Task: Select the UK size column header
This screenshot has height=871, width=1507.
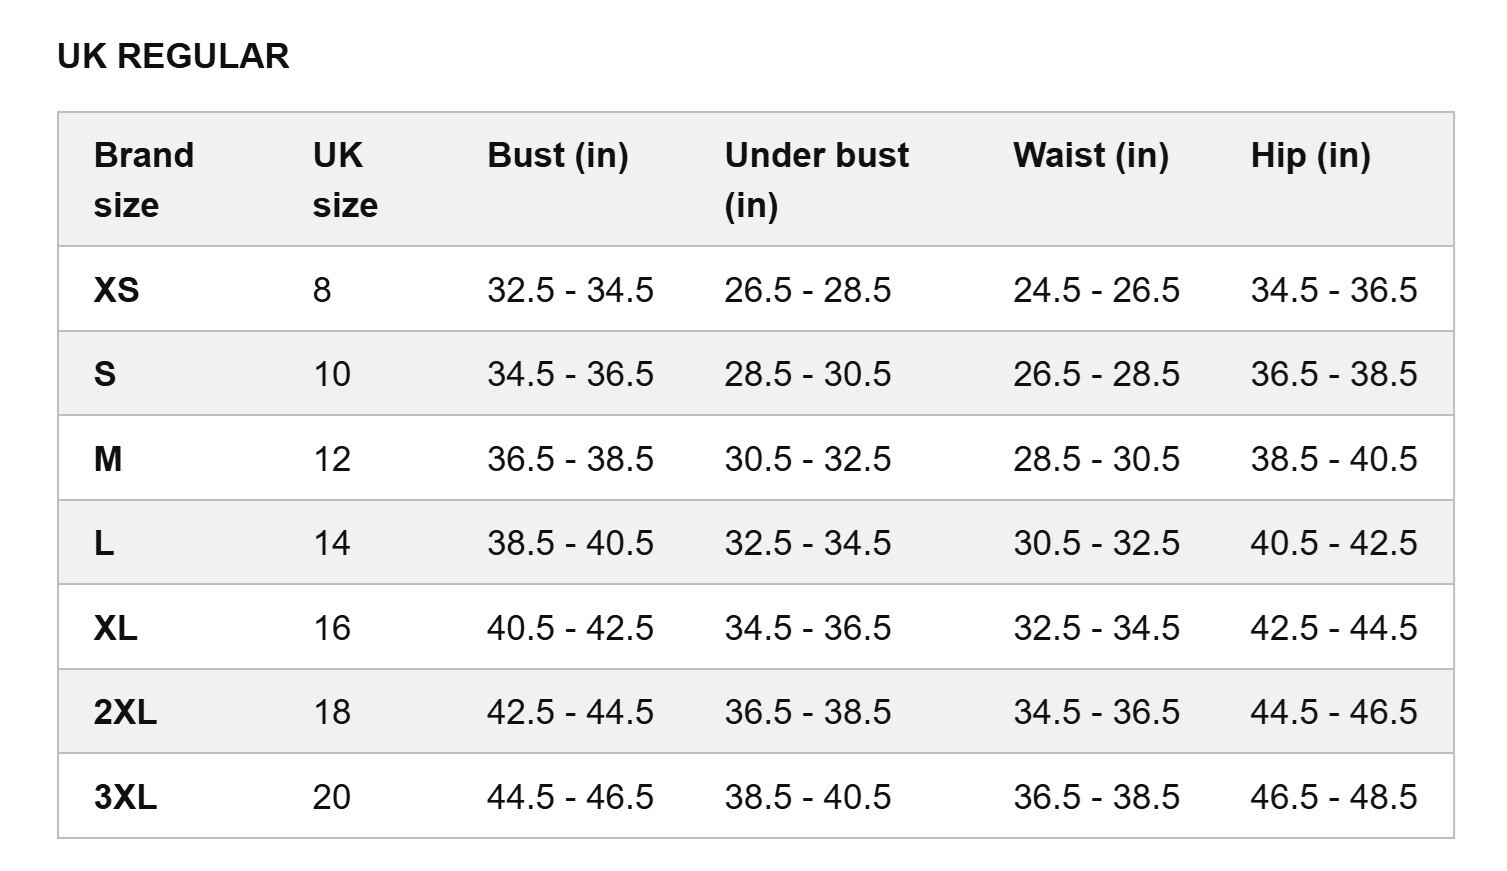Action: coord(345,180)
